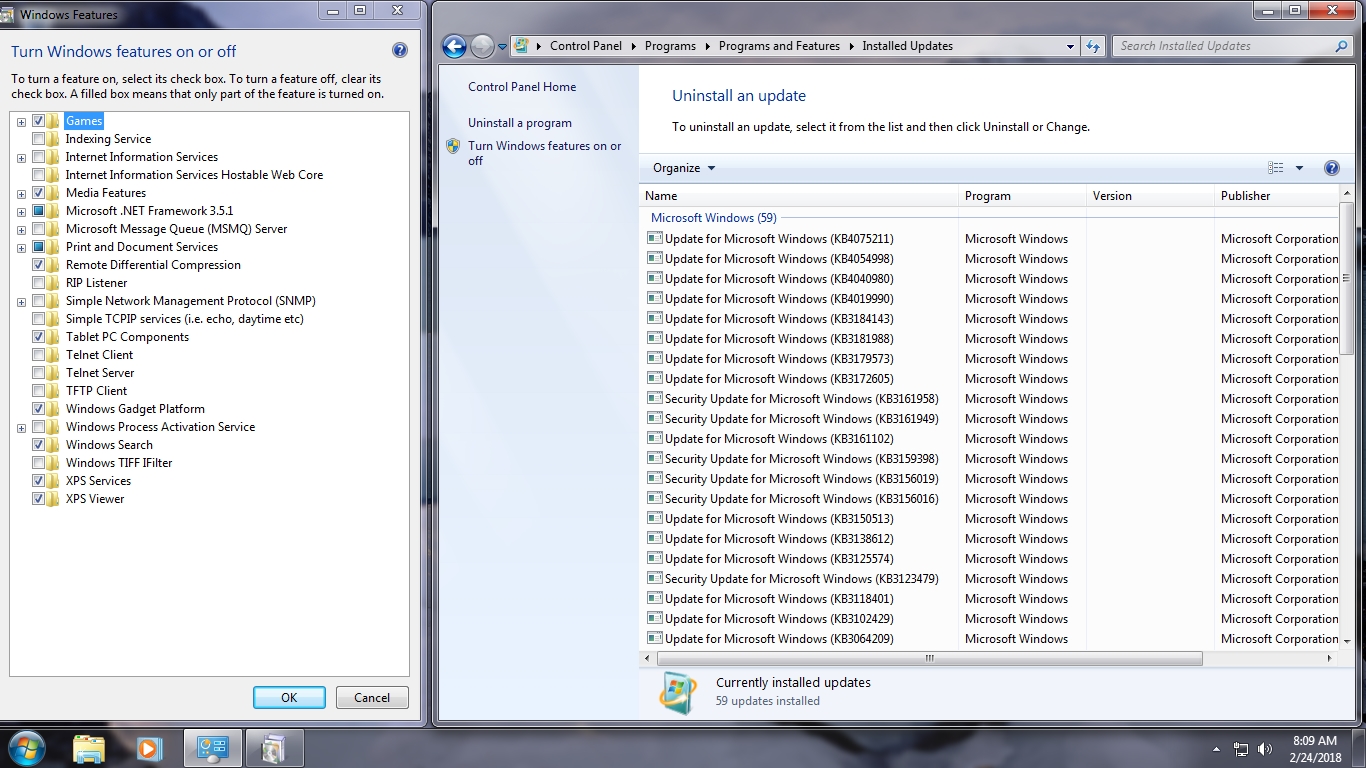Viewport: 1366px width, 768px height.
Task: Open the Start menu orb
Action: click(26, 748)
